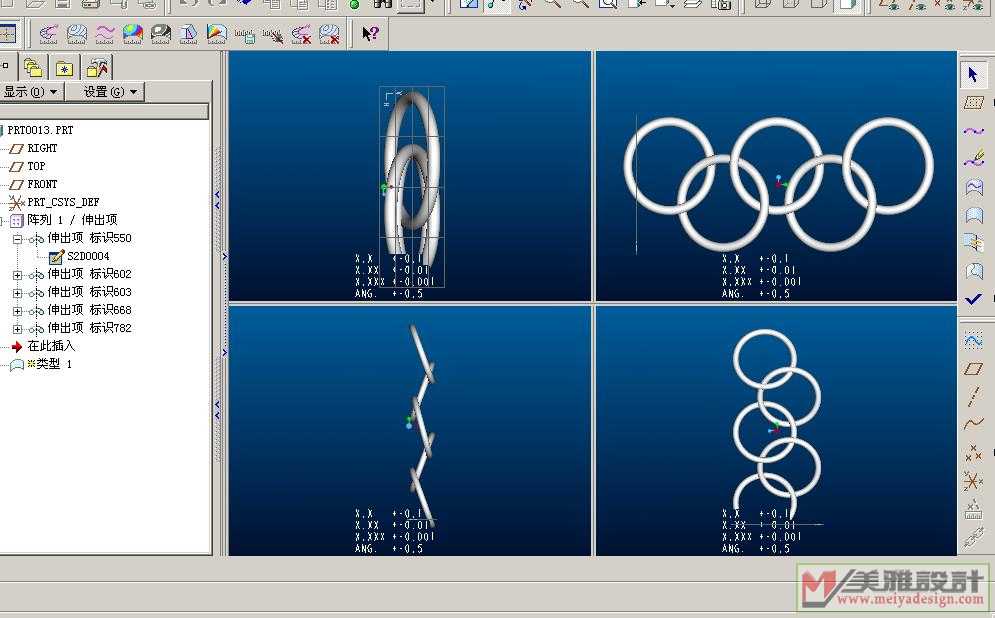This screenshot has width=995, height=618.
Task: Click the rainbow shaded curvature analysis icon
Action: click(x=133, y=34)
